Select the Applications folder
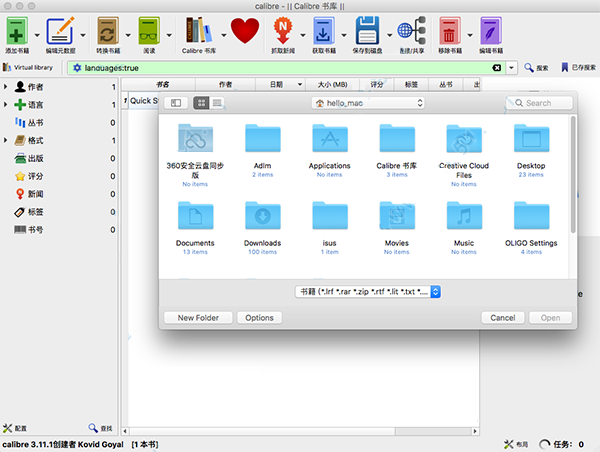Viewport: 600px width, 452px height. [x=329, y=150]
